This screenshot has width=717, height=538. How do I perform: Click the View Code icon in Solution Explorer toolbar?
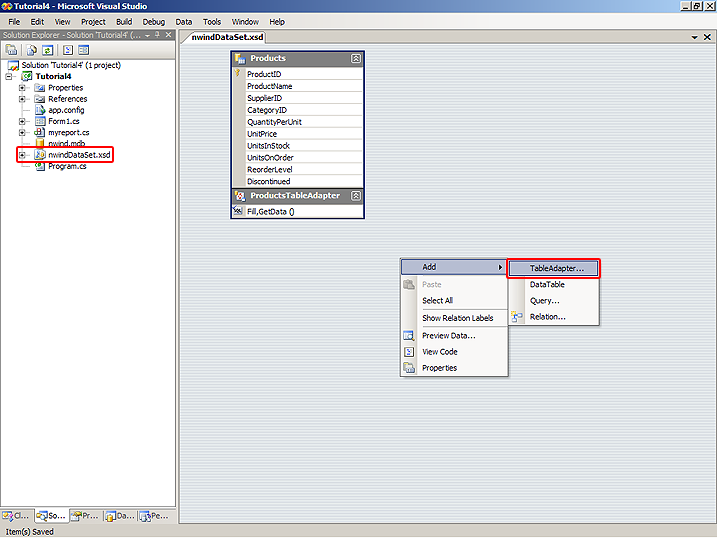pos(68,49)
